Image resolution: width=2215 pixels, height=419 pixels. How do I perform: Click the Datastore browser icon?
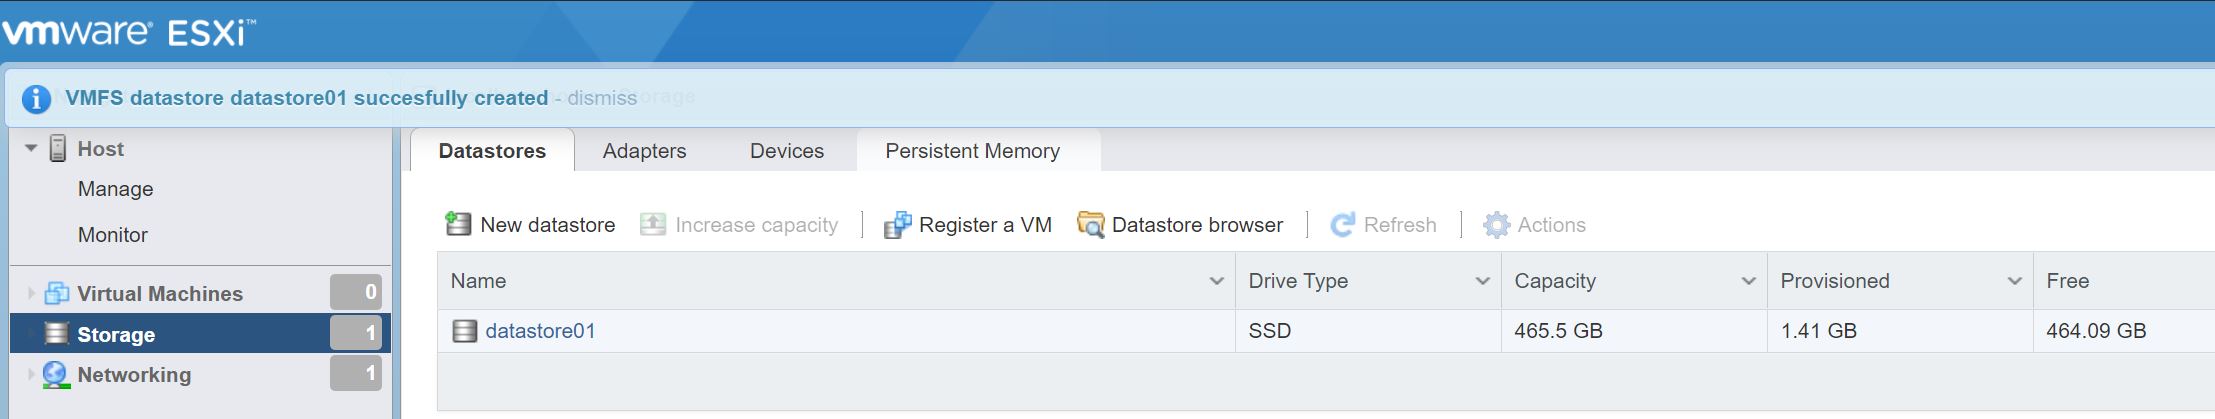[x=1090, y=224]
